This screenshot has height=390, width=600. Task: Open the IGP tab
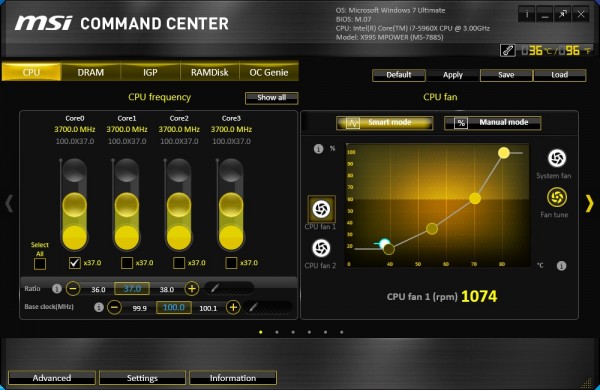[x=150, y=72]
